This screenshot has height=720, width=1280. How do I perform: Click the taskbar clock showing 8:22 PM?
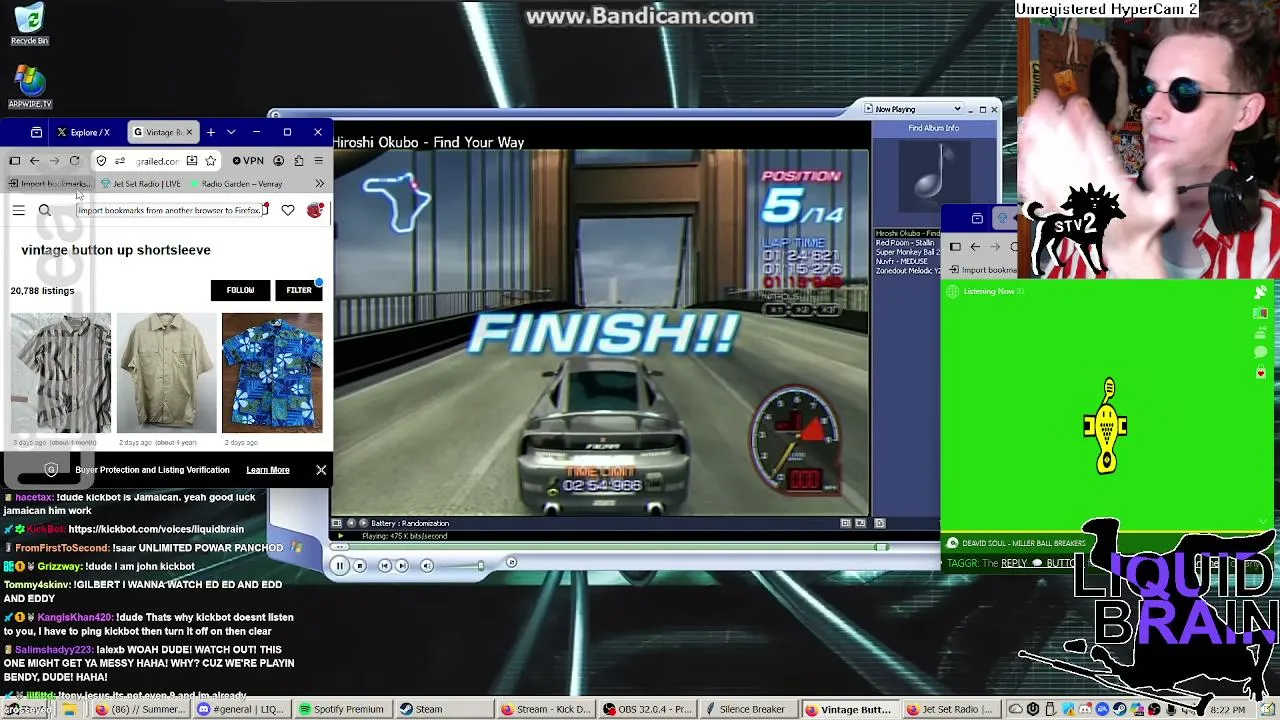click(1227, 710)
